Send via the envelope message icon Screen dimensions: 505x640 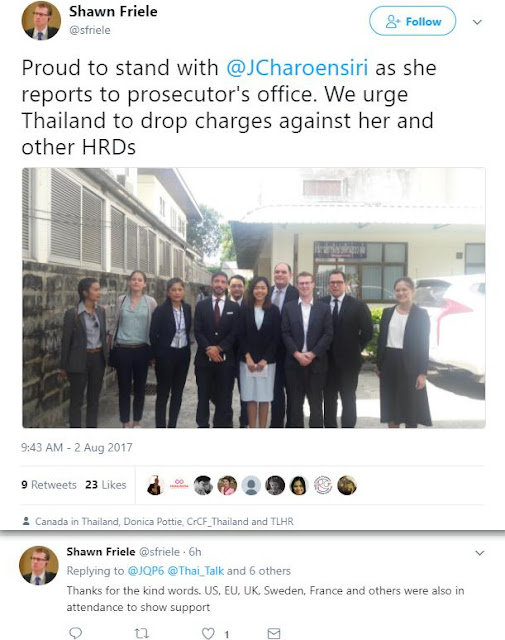pyautogui.click(x=274, y=633)
